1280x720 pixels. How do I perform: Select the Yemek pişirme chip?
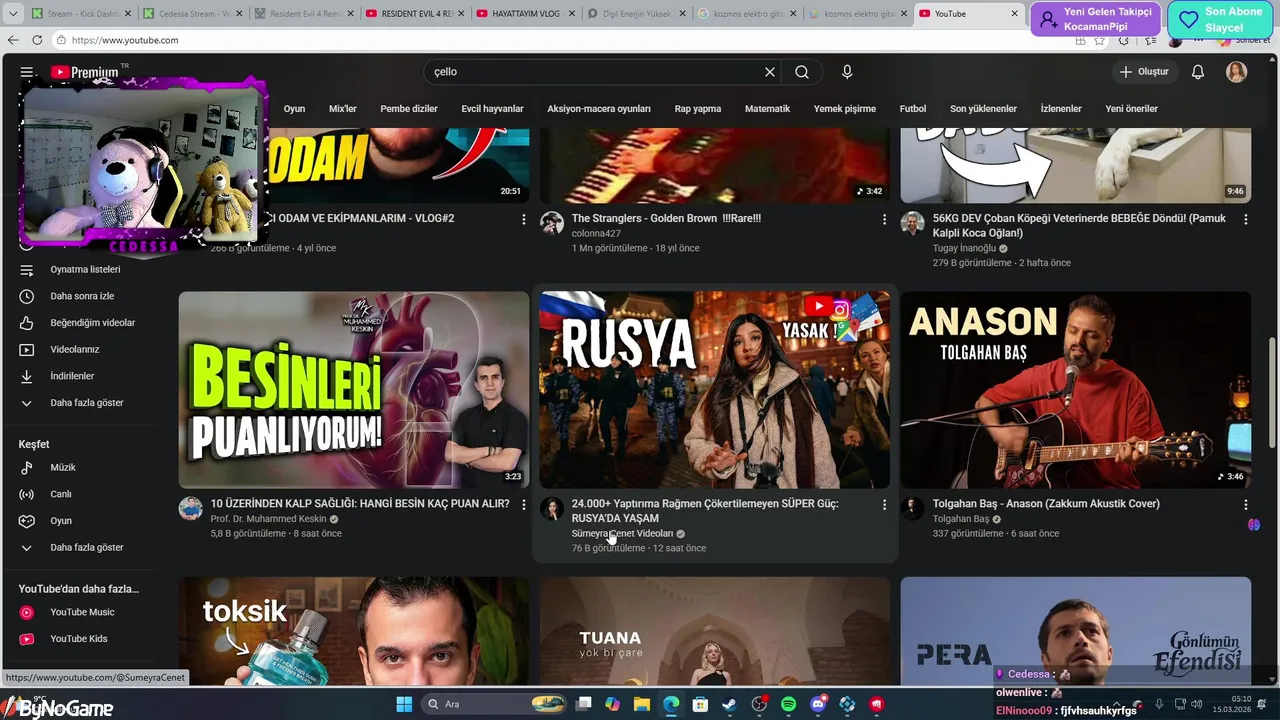click(x=845, y=109)
